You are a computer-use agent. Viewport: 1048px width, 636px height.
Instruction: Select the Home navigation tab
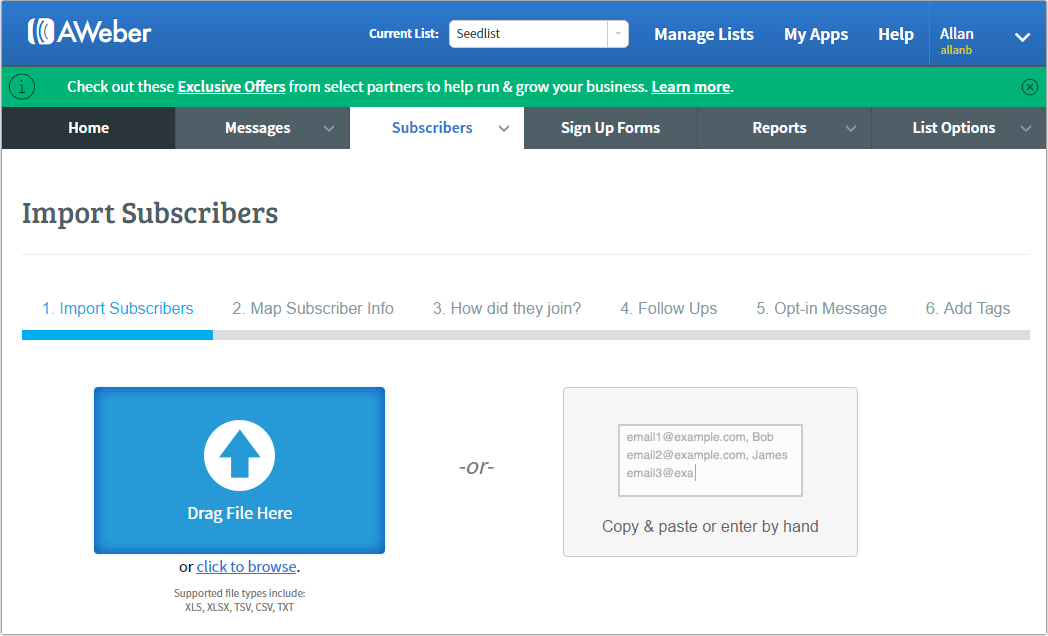click(x=88, y=128)
